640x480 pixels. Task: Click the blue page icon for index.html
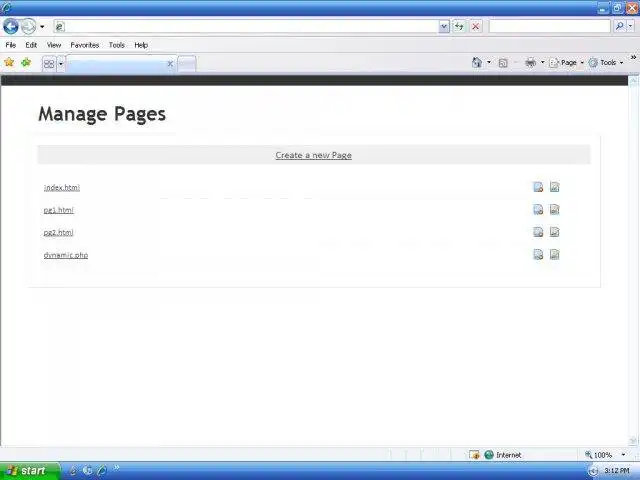click(538, 187)
